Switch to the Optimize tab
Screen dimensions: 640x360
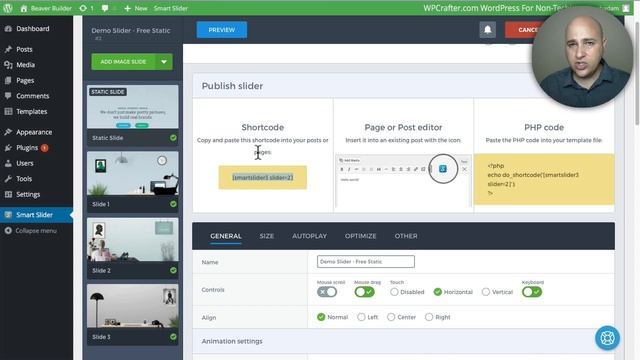(360, 236)
